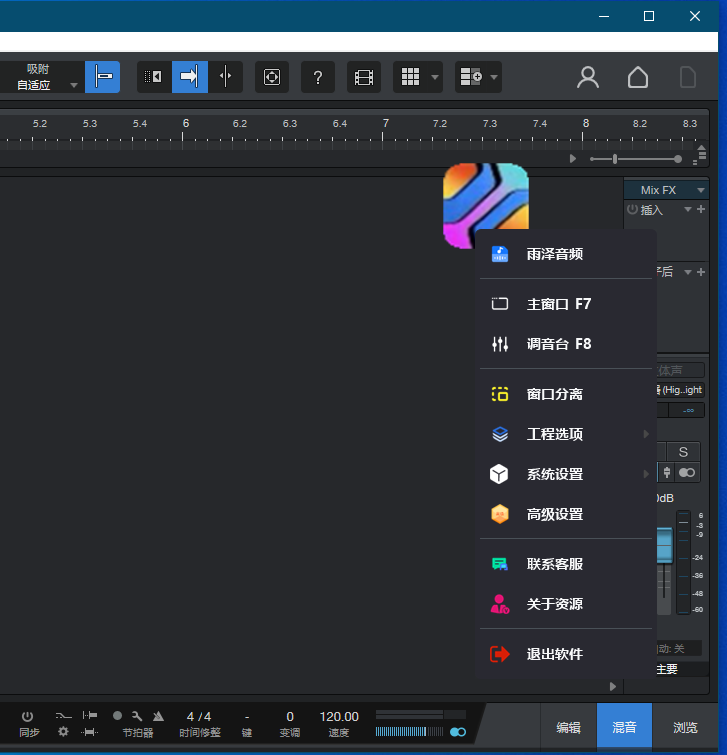Choose 退出软件 in the popup menu
The width and height of the screenshot is (727, 755).
coord(554,654)
